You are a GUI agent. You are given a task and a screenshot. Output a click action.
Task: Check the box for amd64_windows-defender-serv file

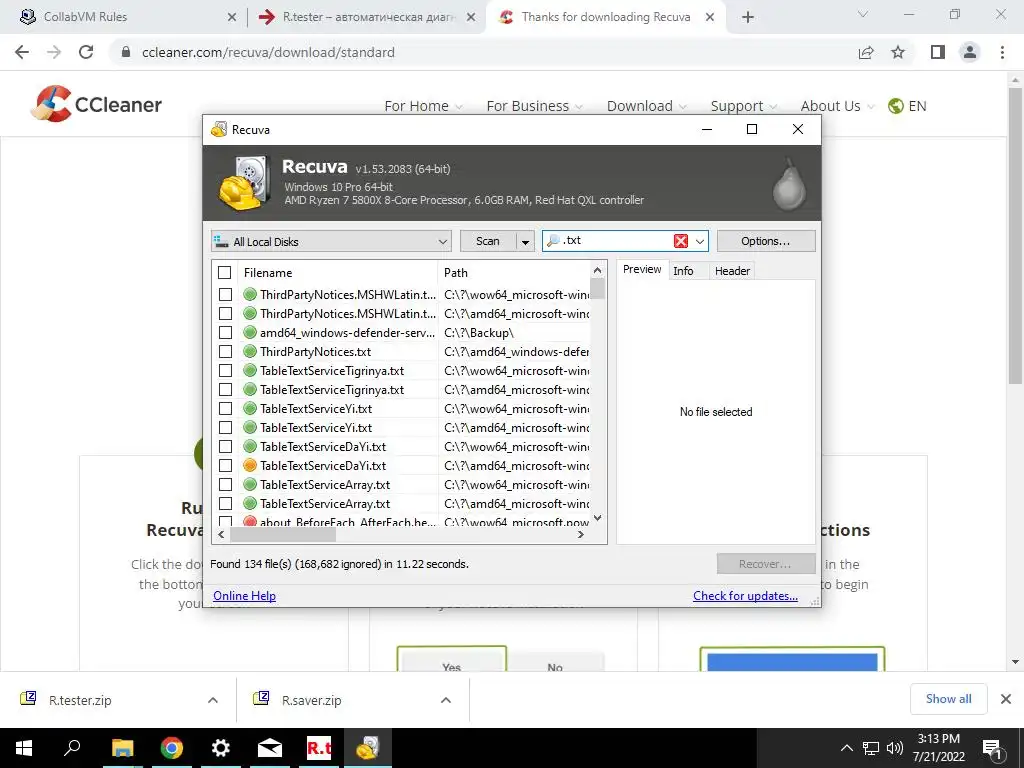click(225, 332)
